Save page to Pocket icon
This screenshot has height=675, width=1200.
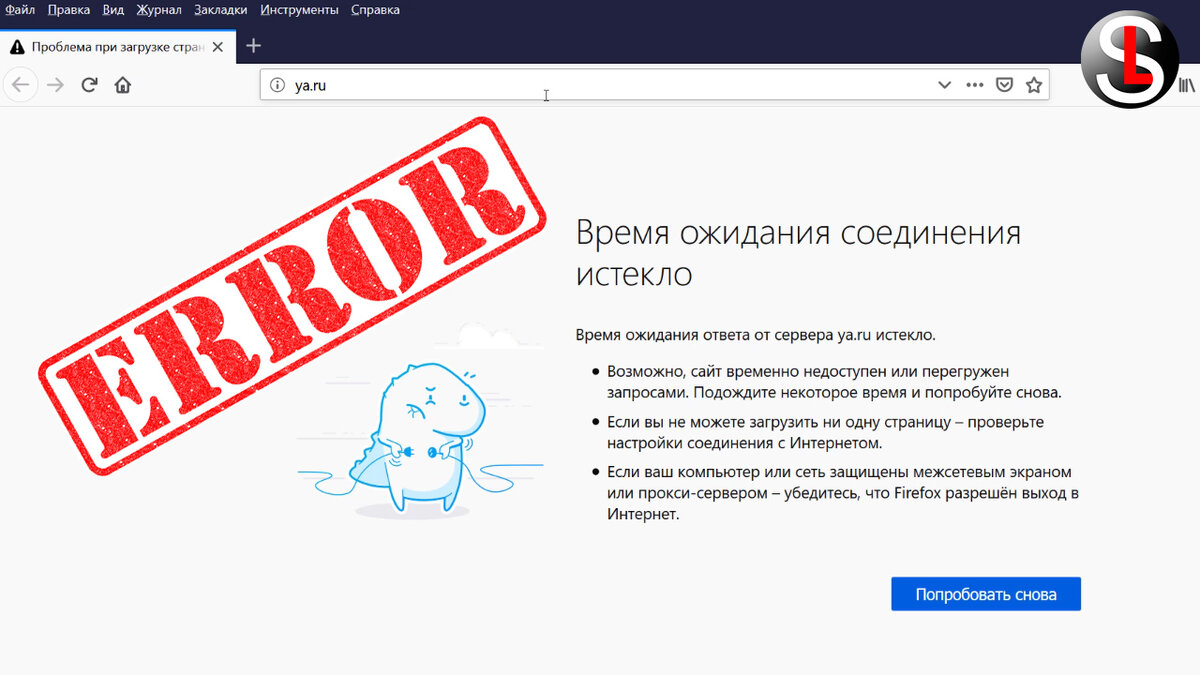[1004, 85]
